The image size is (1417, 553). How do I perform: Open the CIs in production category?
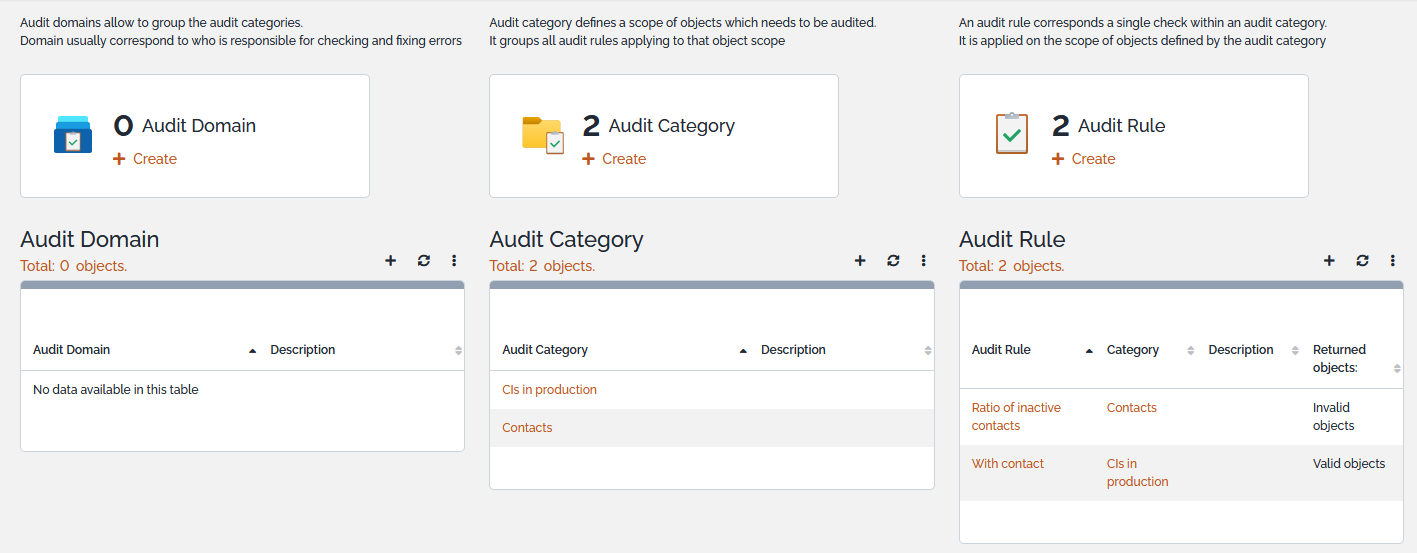pyautogui.click(x=549, y=390)
